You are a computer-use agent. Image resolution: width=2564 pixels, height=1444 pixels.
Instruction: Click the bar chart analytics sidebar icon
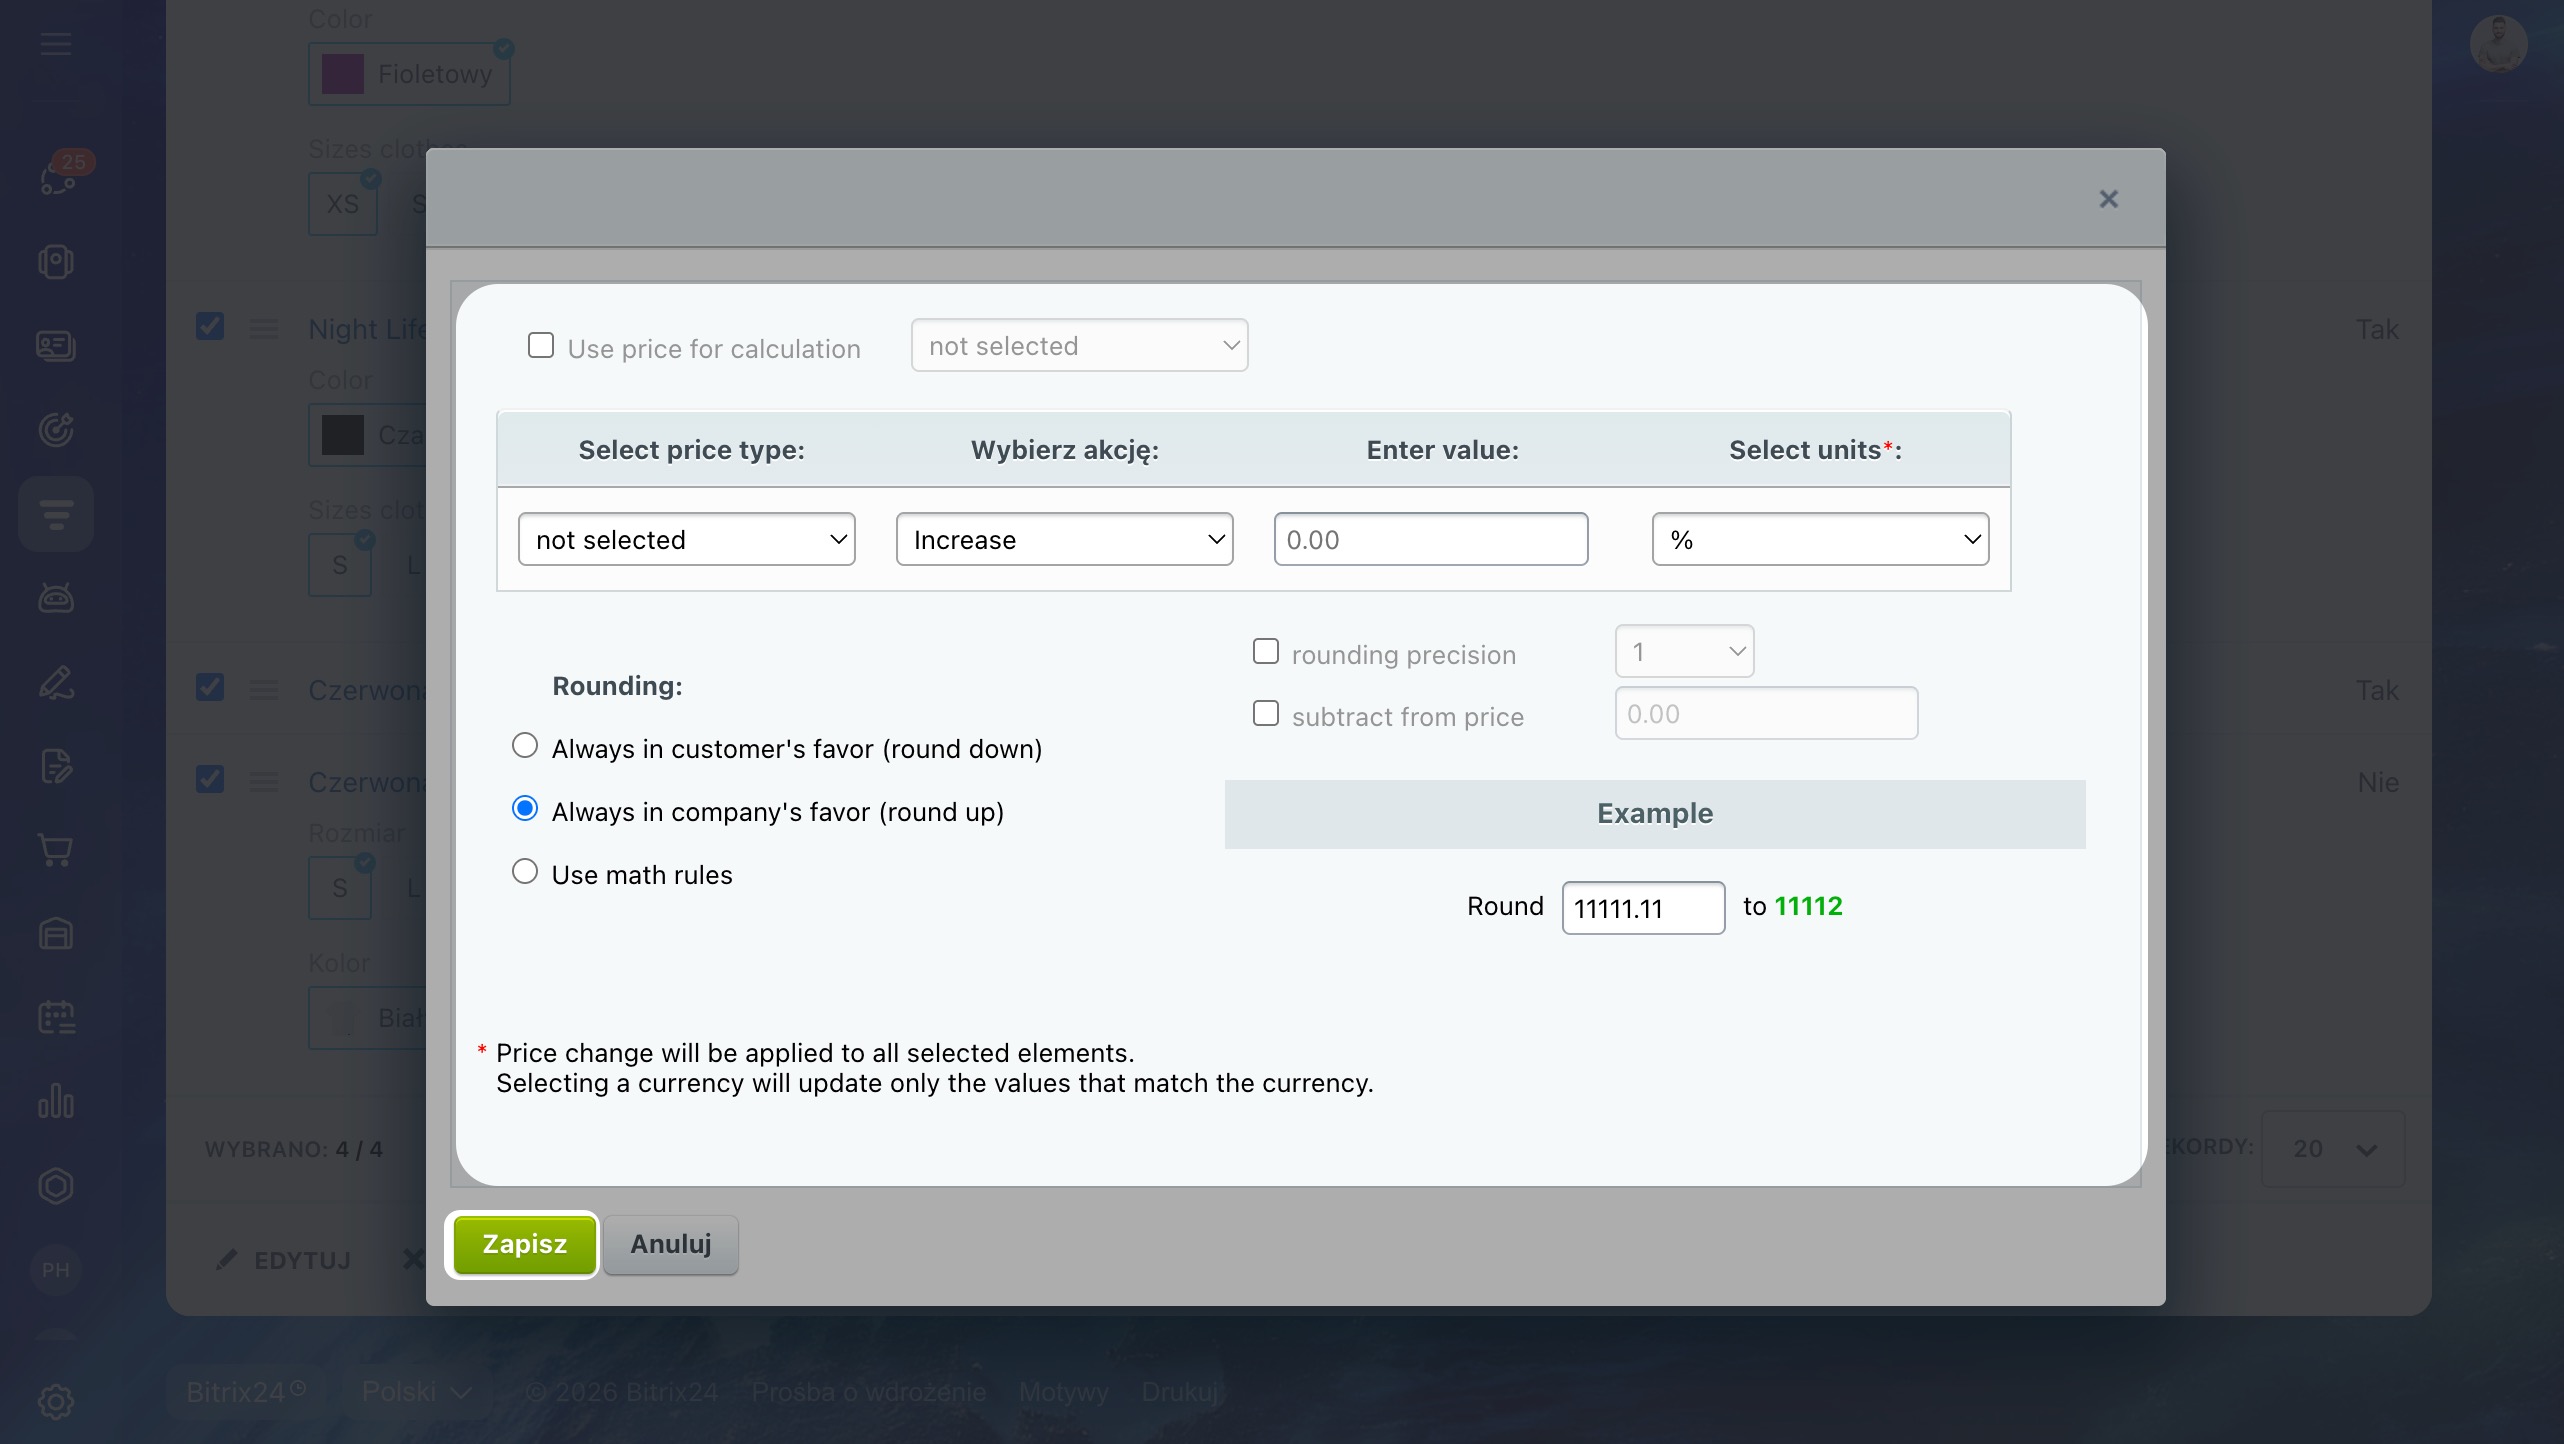pyautogui.click(x=55, y=1101)
